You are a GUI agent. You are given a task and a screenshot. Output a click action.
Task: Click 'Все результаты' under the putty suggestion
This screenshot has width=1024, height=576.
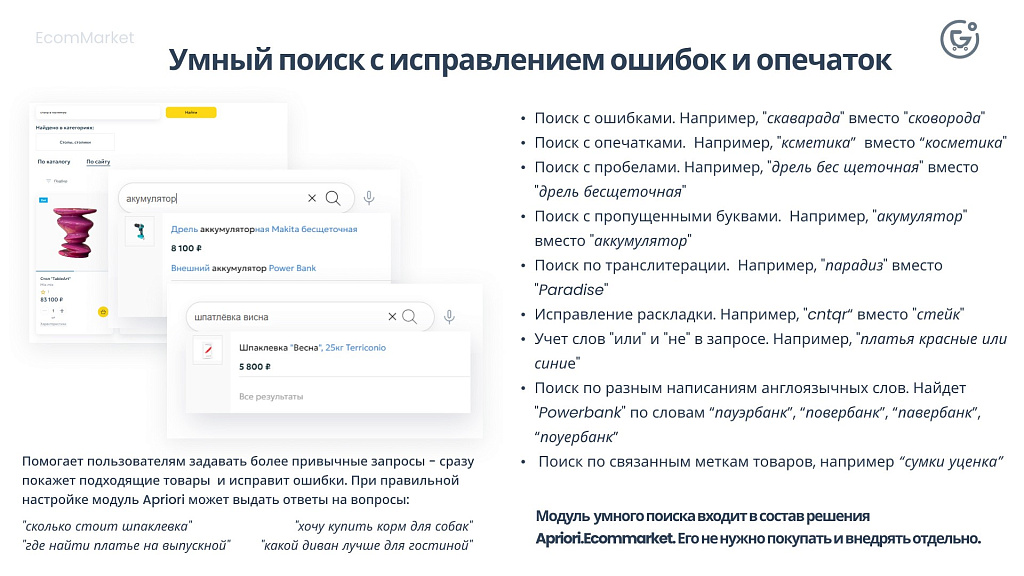271,397
